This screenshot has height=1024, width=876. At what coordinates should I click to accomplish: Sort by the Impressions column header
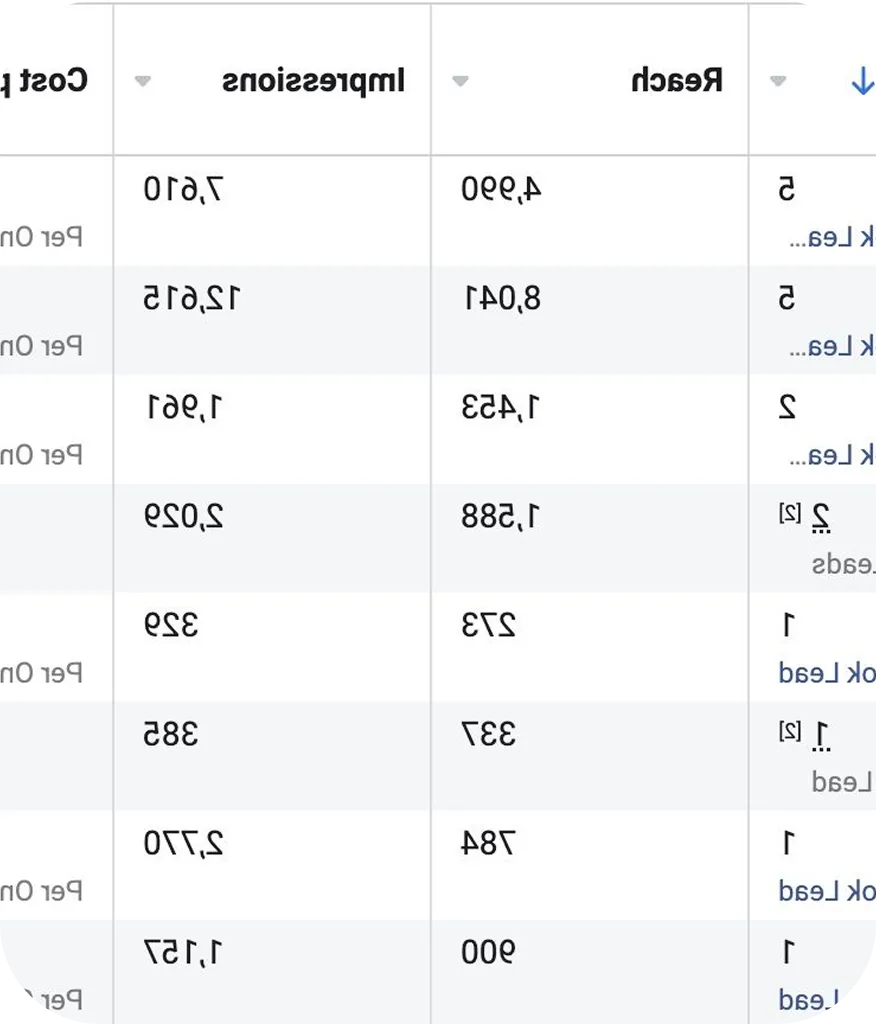[x=314, y=81]
